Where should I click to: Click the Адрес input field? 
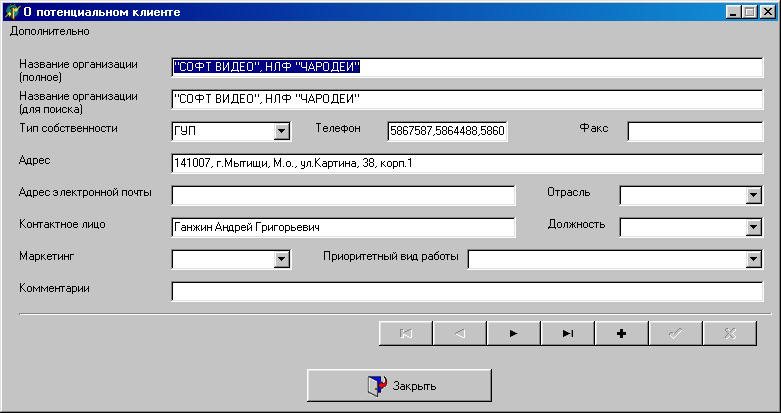pyautogui.click(x=467, y=163)
